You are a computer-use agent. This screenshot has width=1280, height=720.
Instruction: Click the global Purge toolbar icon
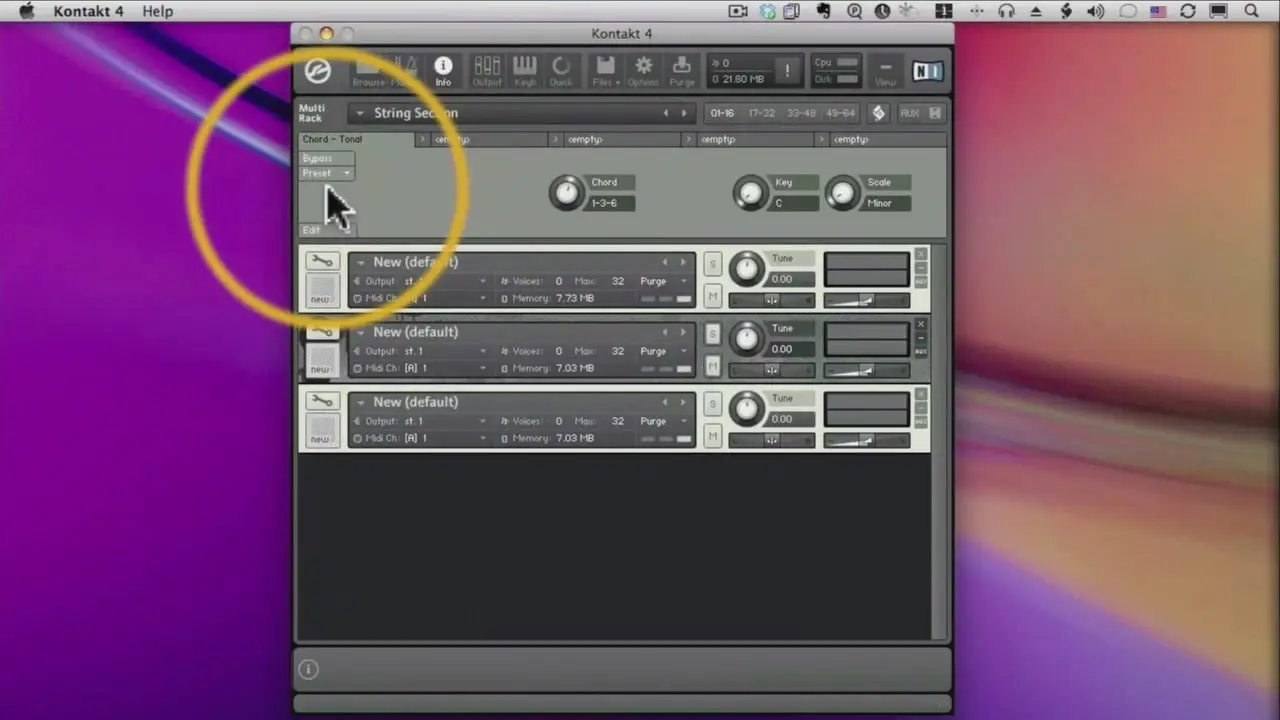682,71
